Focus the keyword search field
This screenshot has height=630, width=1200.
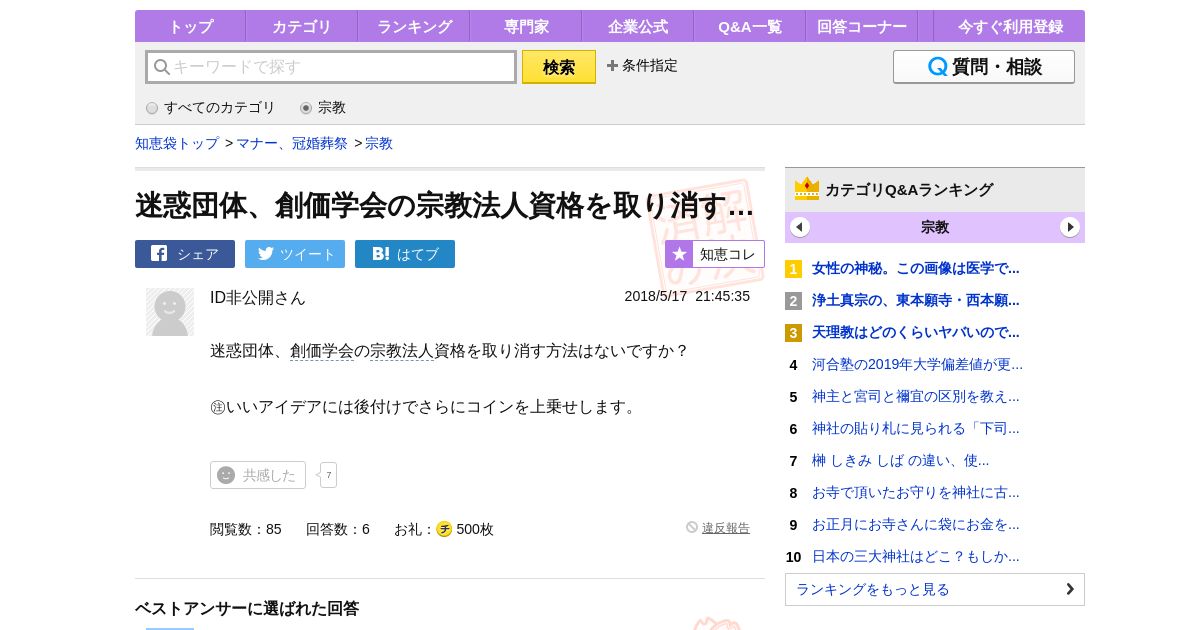(x=331, y=67)
